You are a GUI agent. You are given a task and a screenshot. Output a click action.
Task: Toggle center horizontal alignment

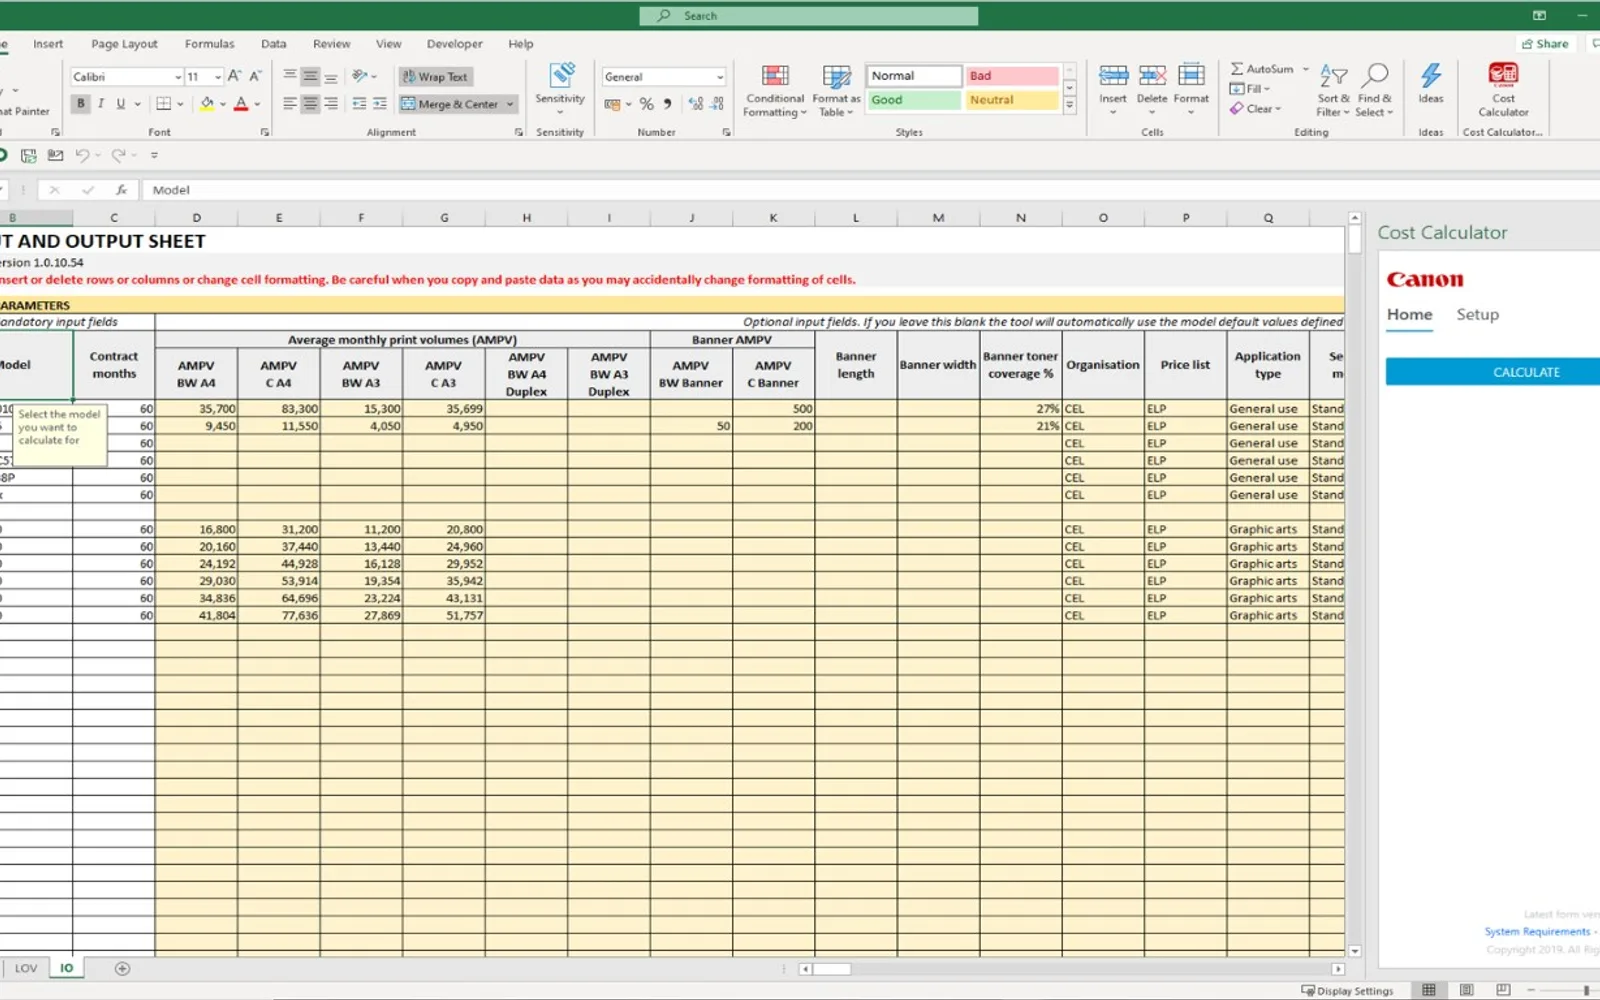310,104
